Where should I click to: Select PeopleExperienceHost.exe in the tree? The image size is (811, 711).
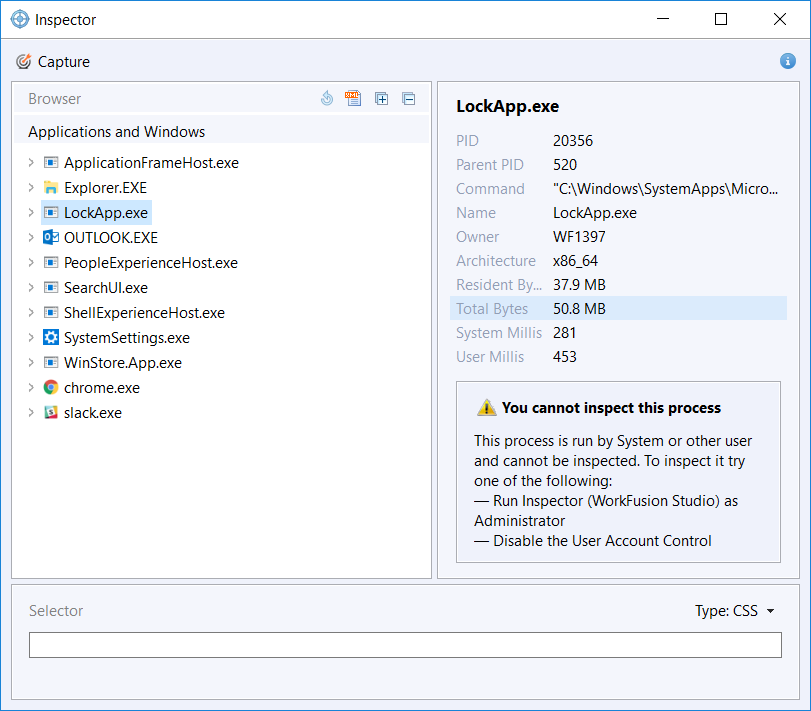pos(151,263)
